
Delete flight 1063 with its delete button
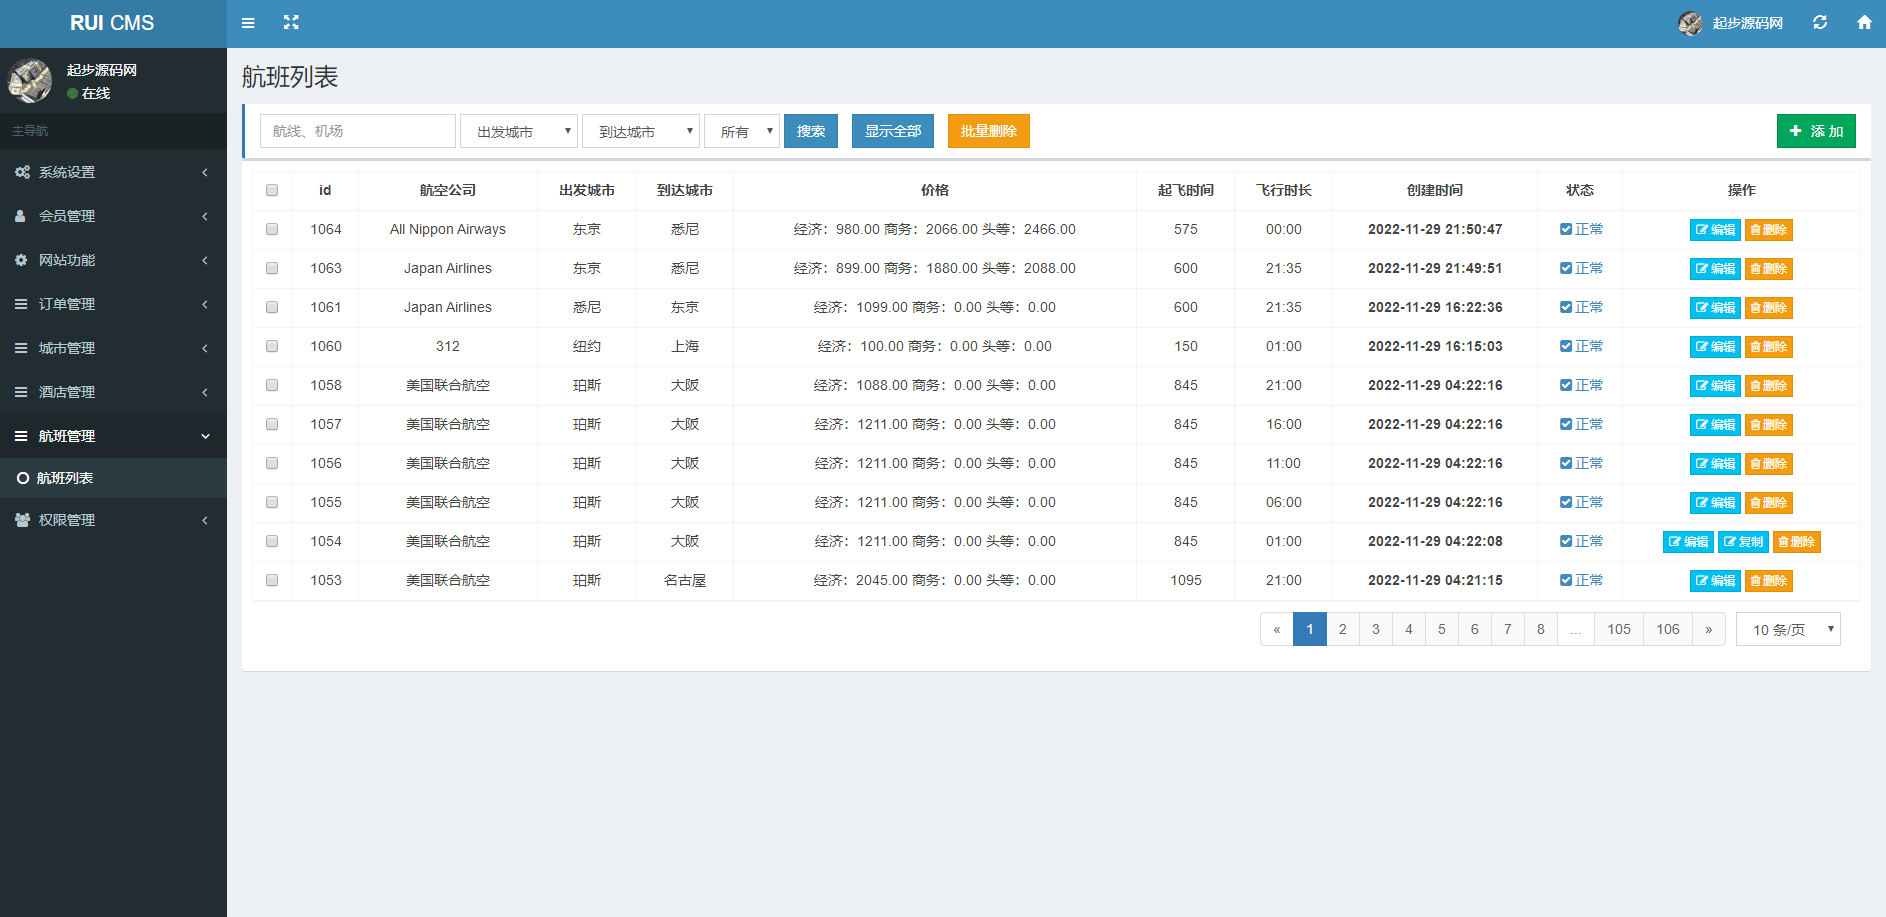pos(1768,269)
